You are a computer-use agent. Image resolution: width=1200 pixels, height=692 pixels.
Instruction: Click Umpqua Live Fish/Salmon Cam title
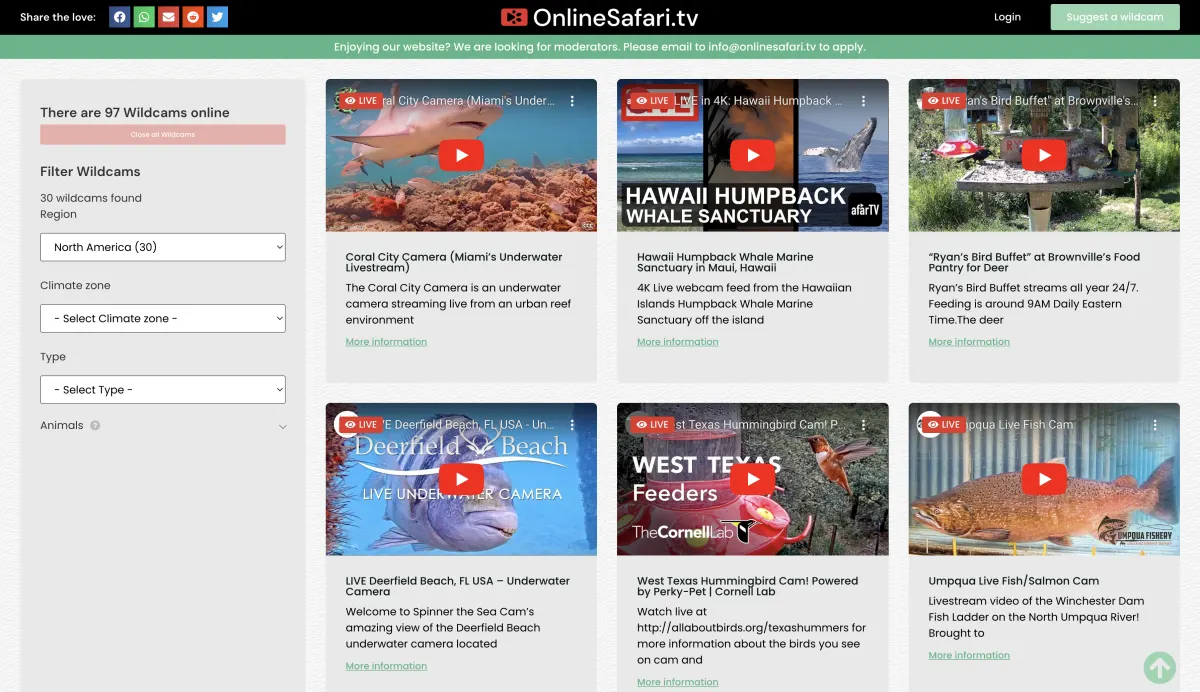(x=1014, y=581)
